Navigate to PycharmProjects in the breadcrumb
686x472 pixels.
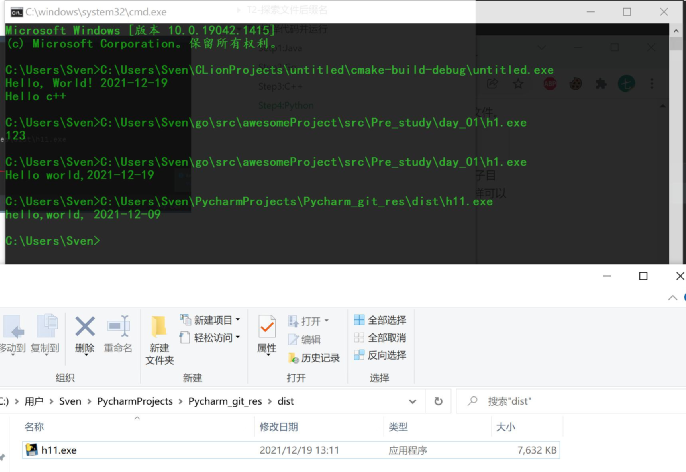[x=135, y=401]
